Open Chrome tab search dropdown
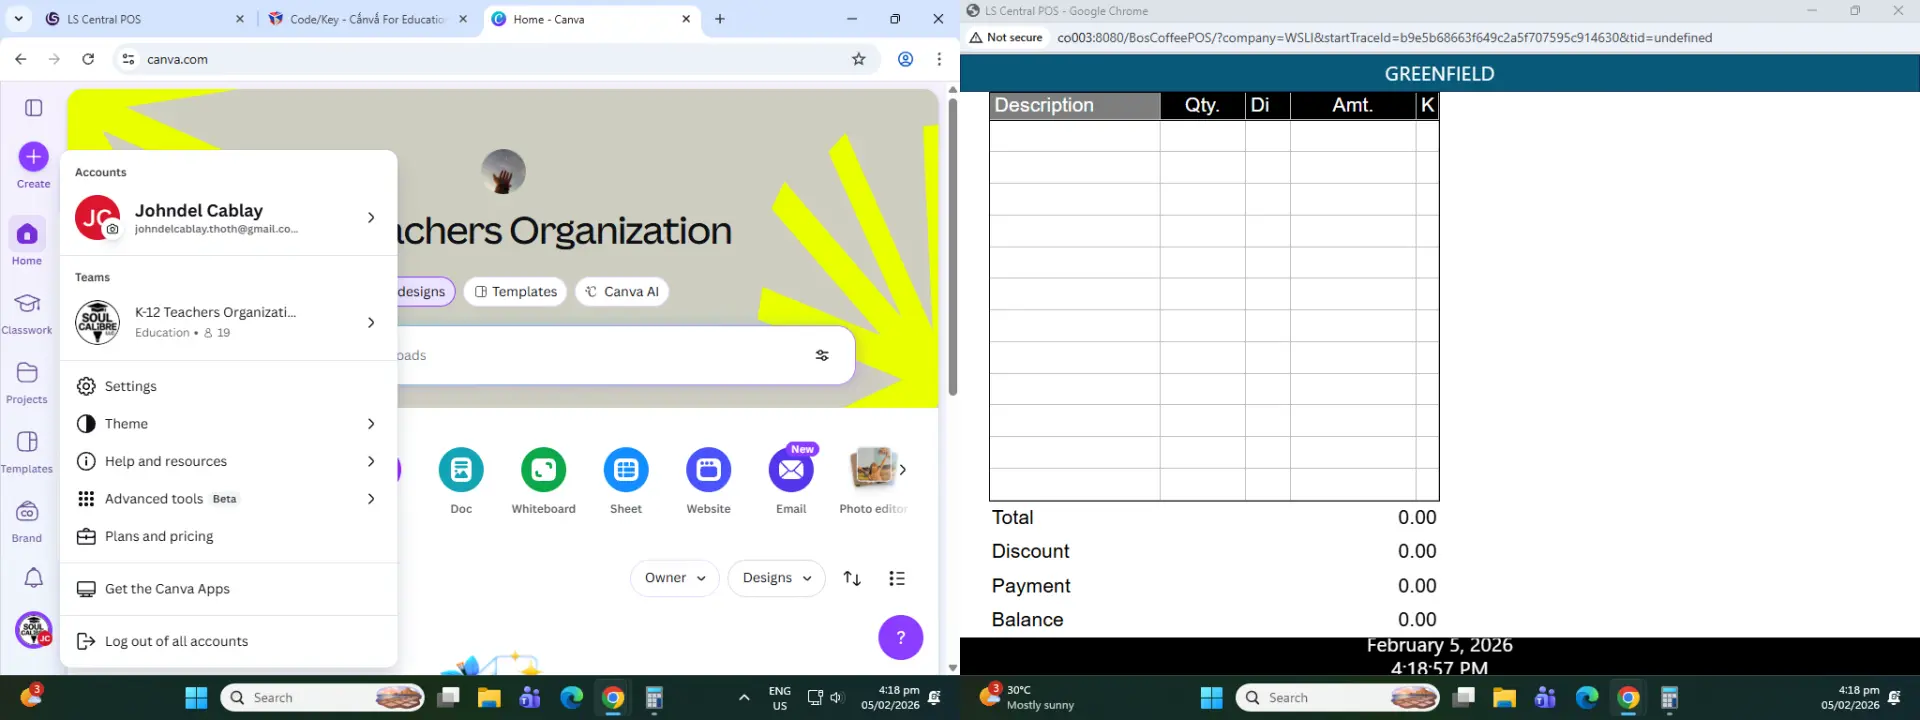This screenshot has height=720, width=1920. (x=19, y=19)
